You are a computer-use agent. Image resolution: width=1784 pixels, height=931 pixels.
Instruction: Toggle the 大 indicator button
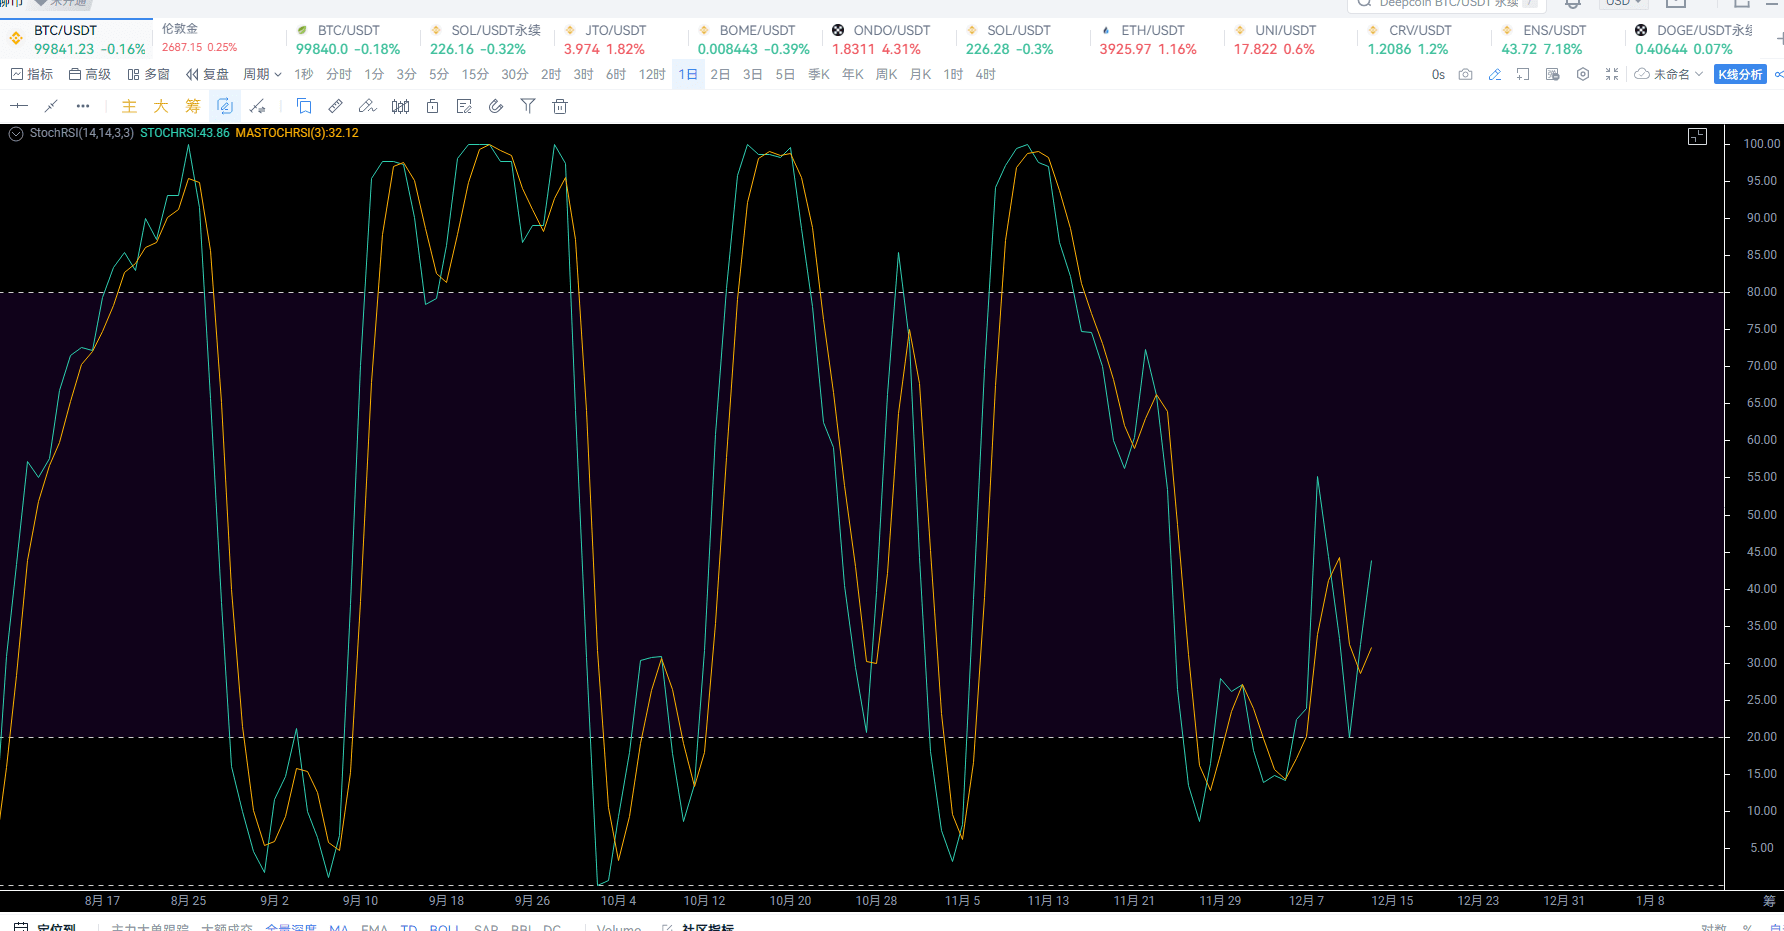tap(161, 106)
